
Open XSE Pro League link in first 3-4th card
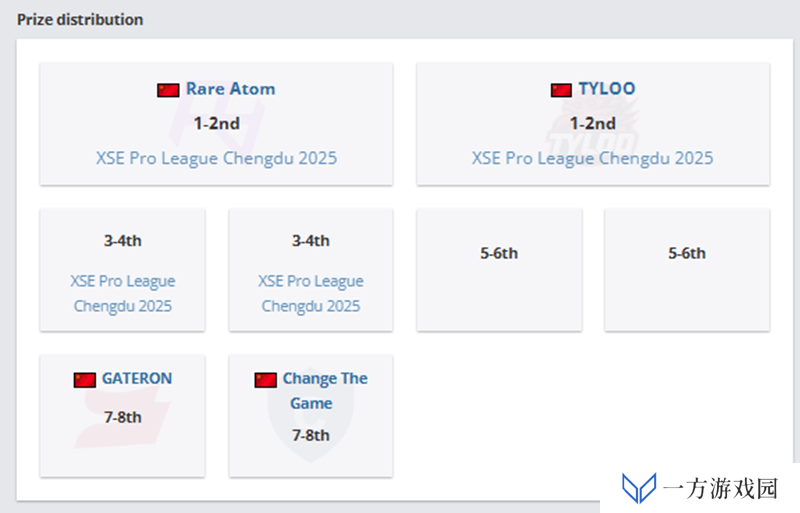pos(122,294)
